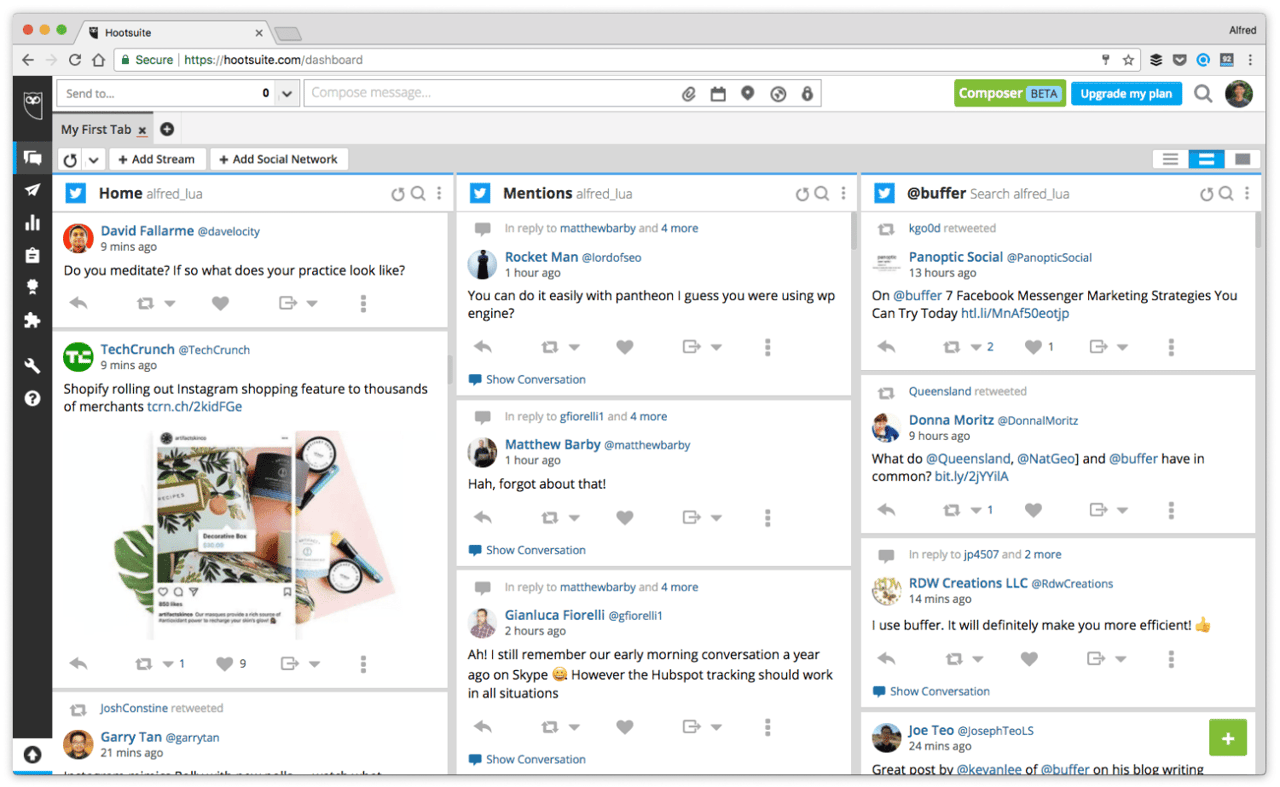Open the App Directory puzzle piece icon
This screenshot has height=787, width=1280.
(32, 321)
